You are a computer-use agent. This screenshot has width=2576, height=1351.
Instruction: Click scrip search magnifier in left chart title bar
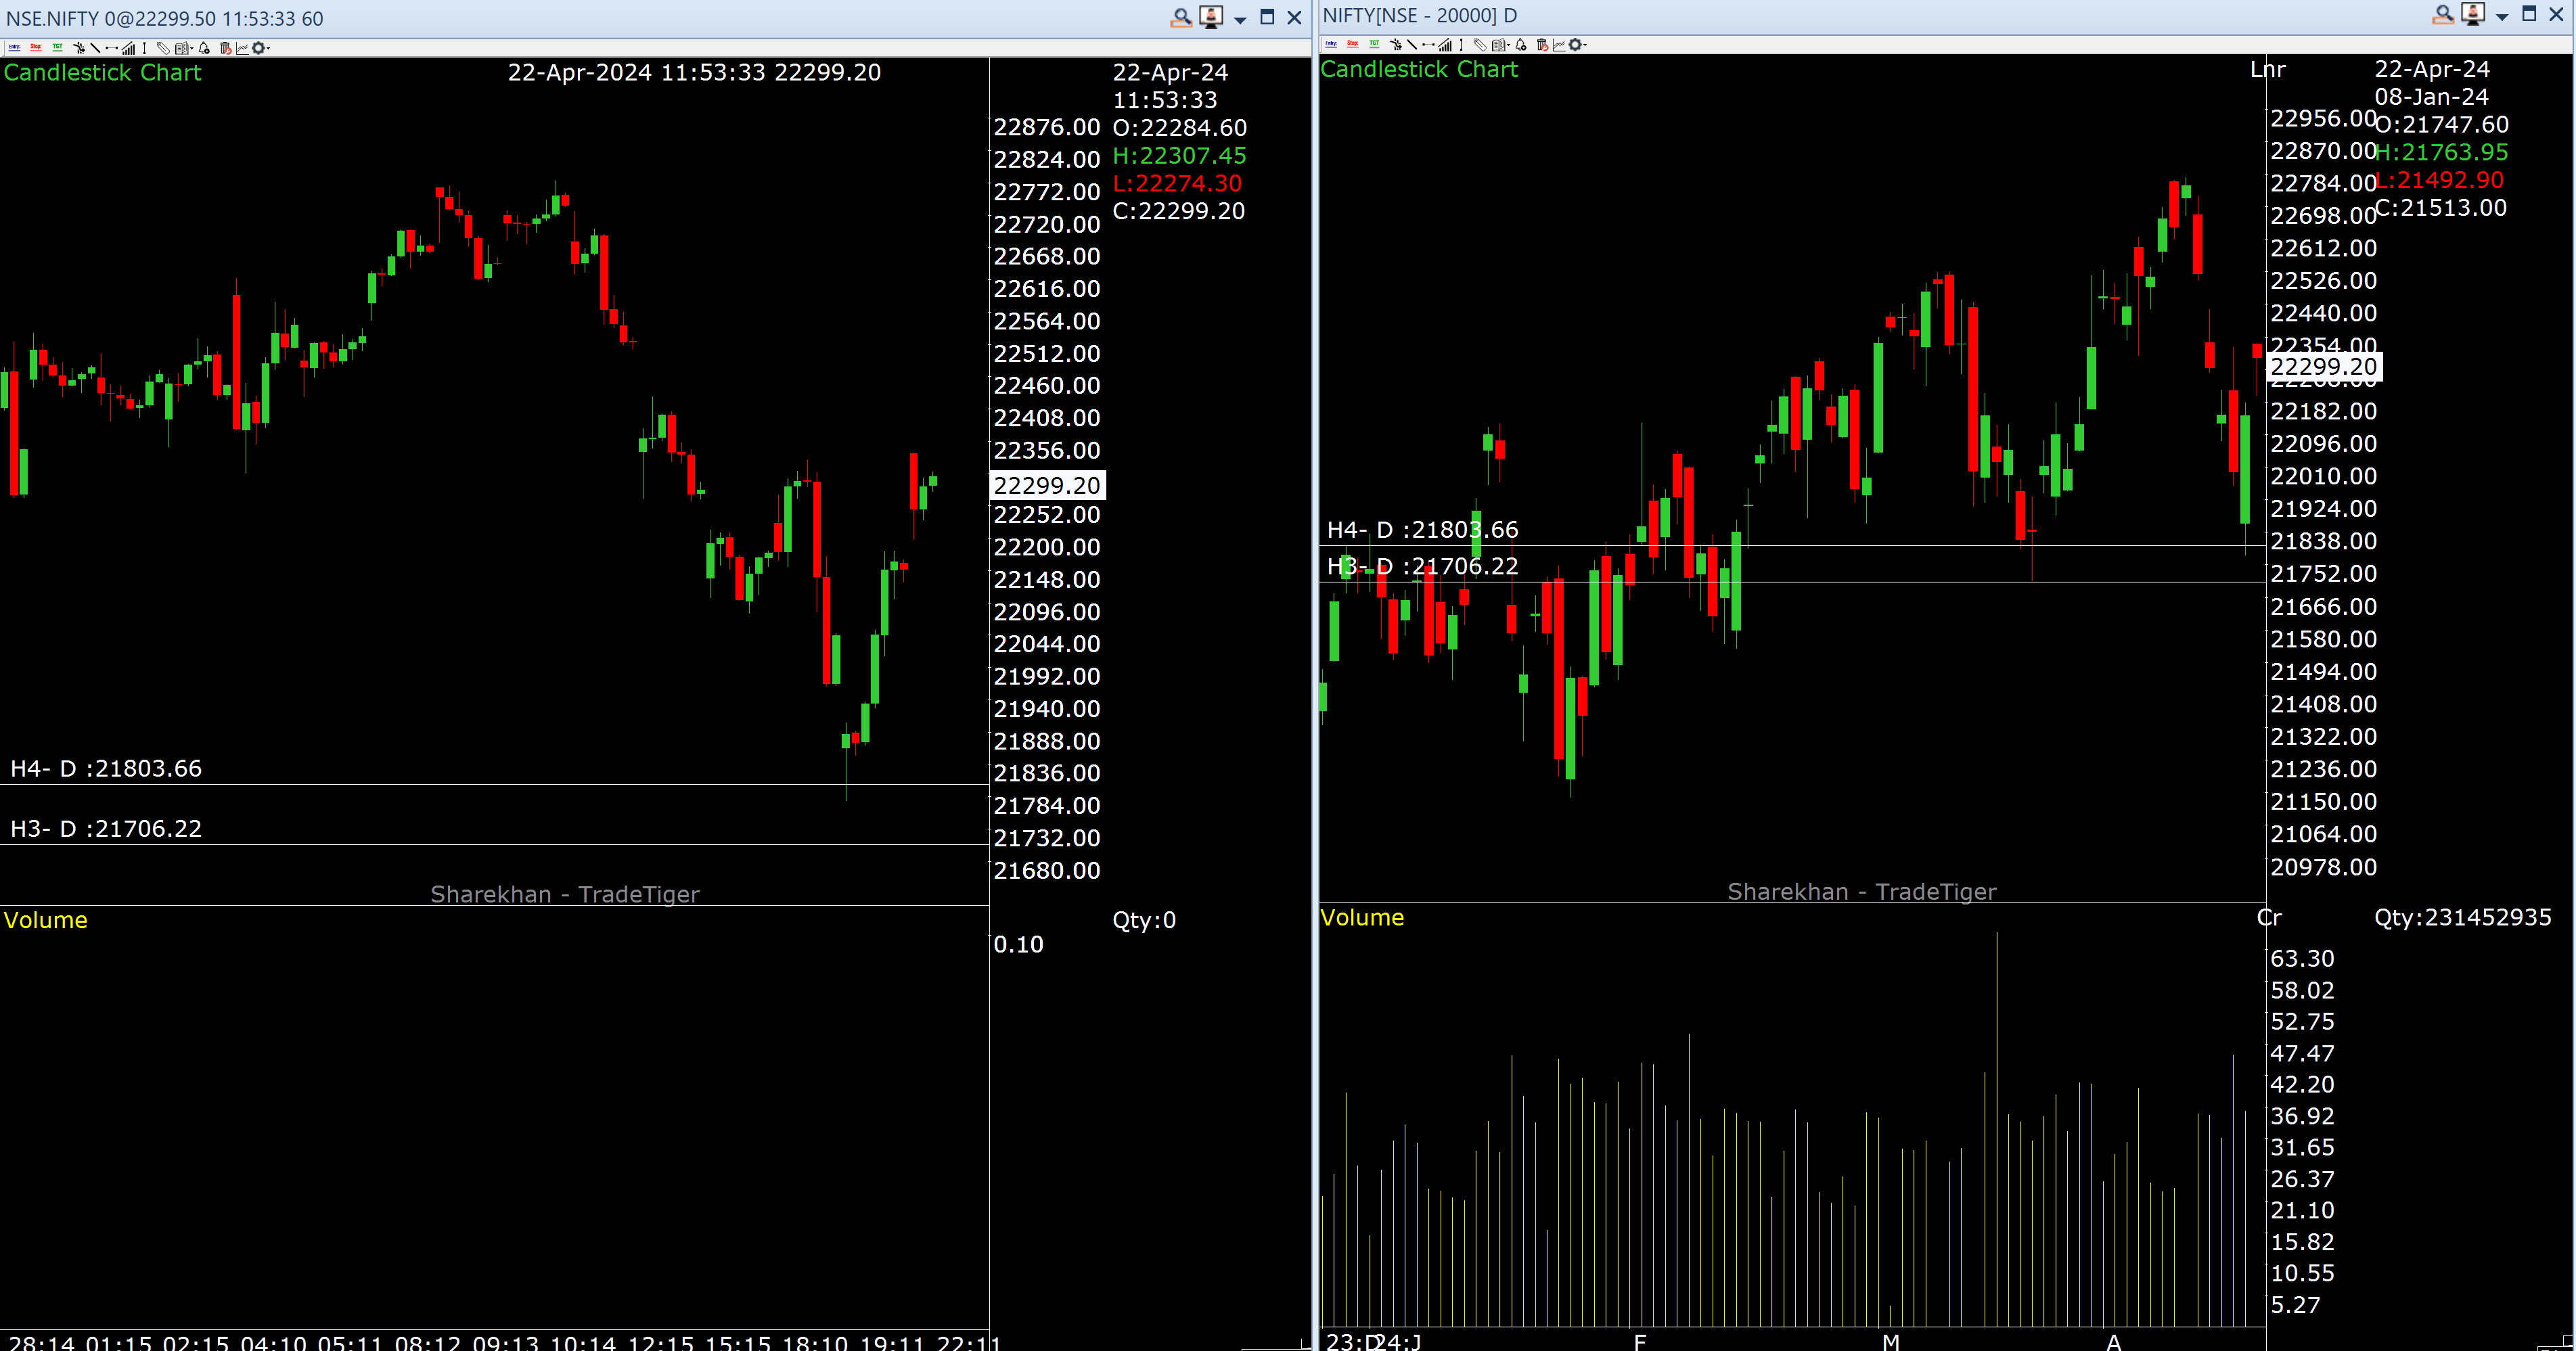pos(1181,17)
